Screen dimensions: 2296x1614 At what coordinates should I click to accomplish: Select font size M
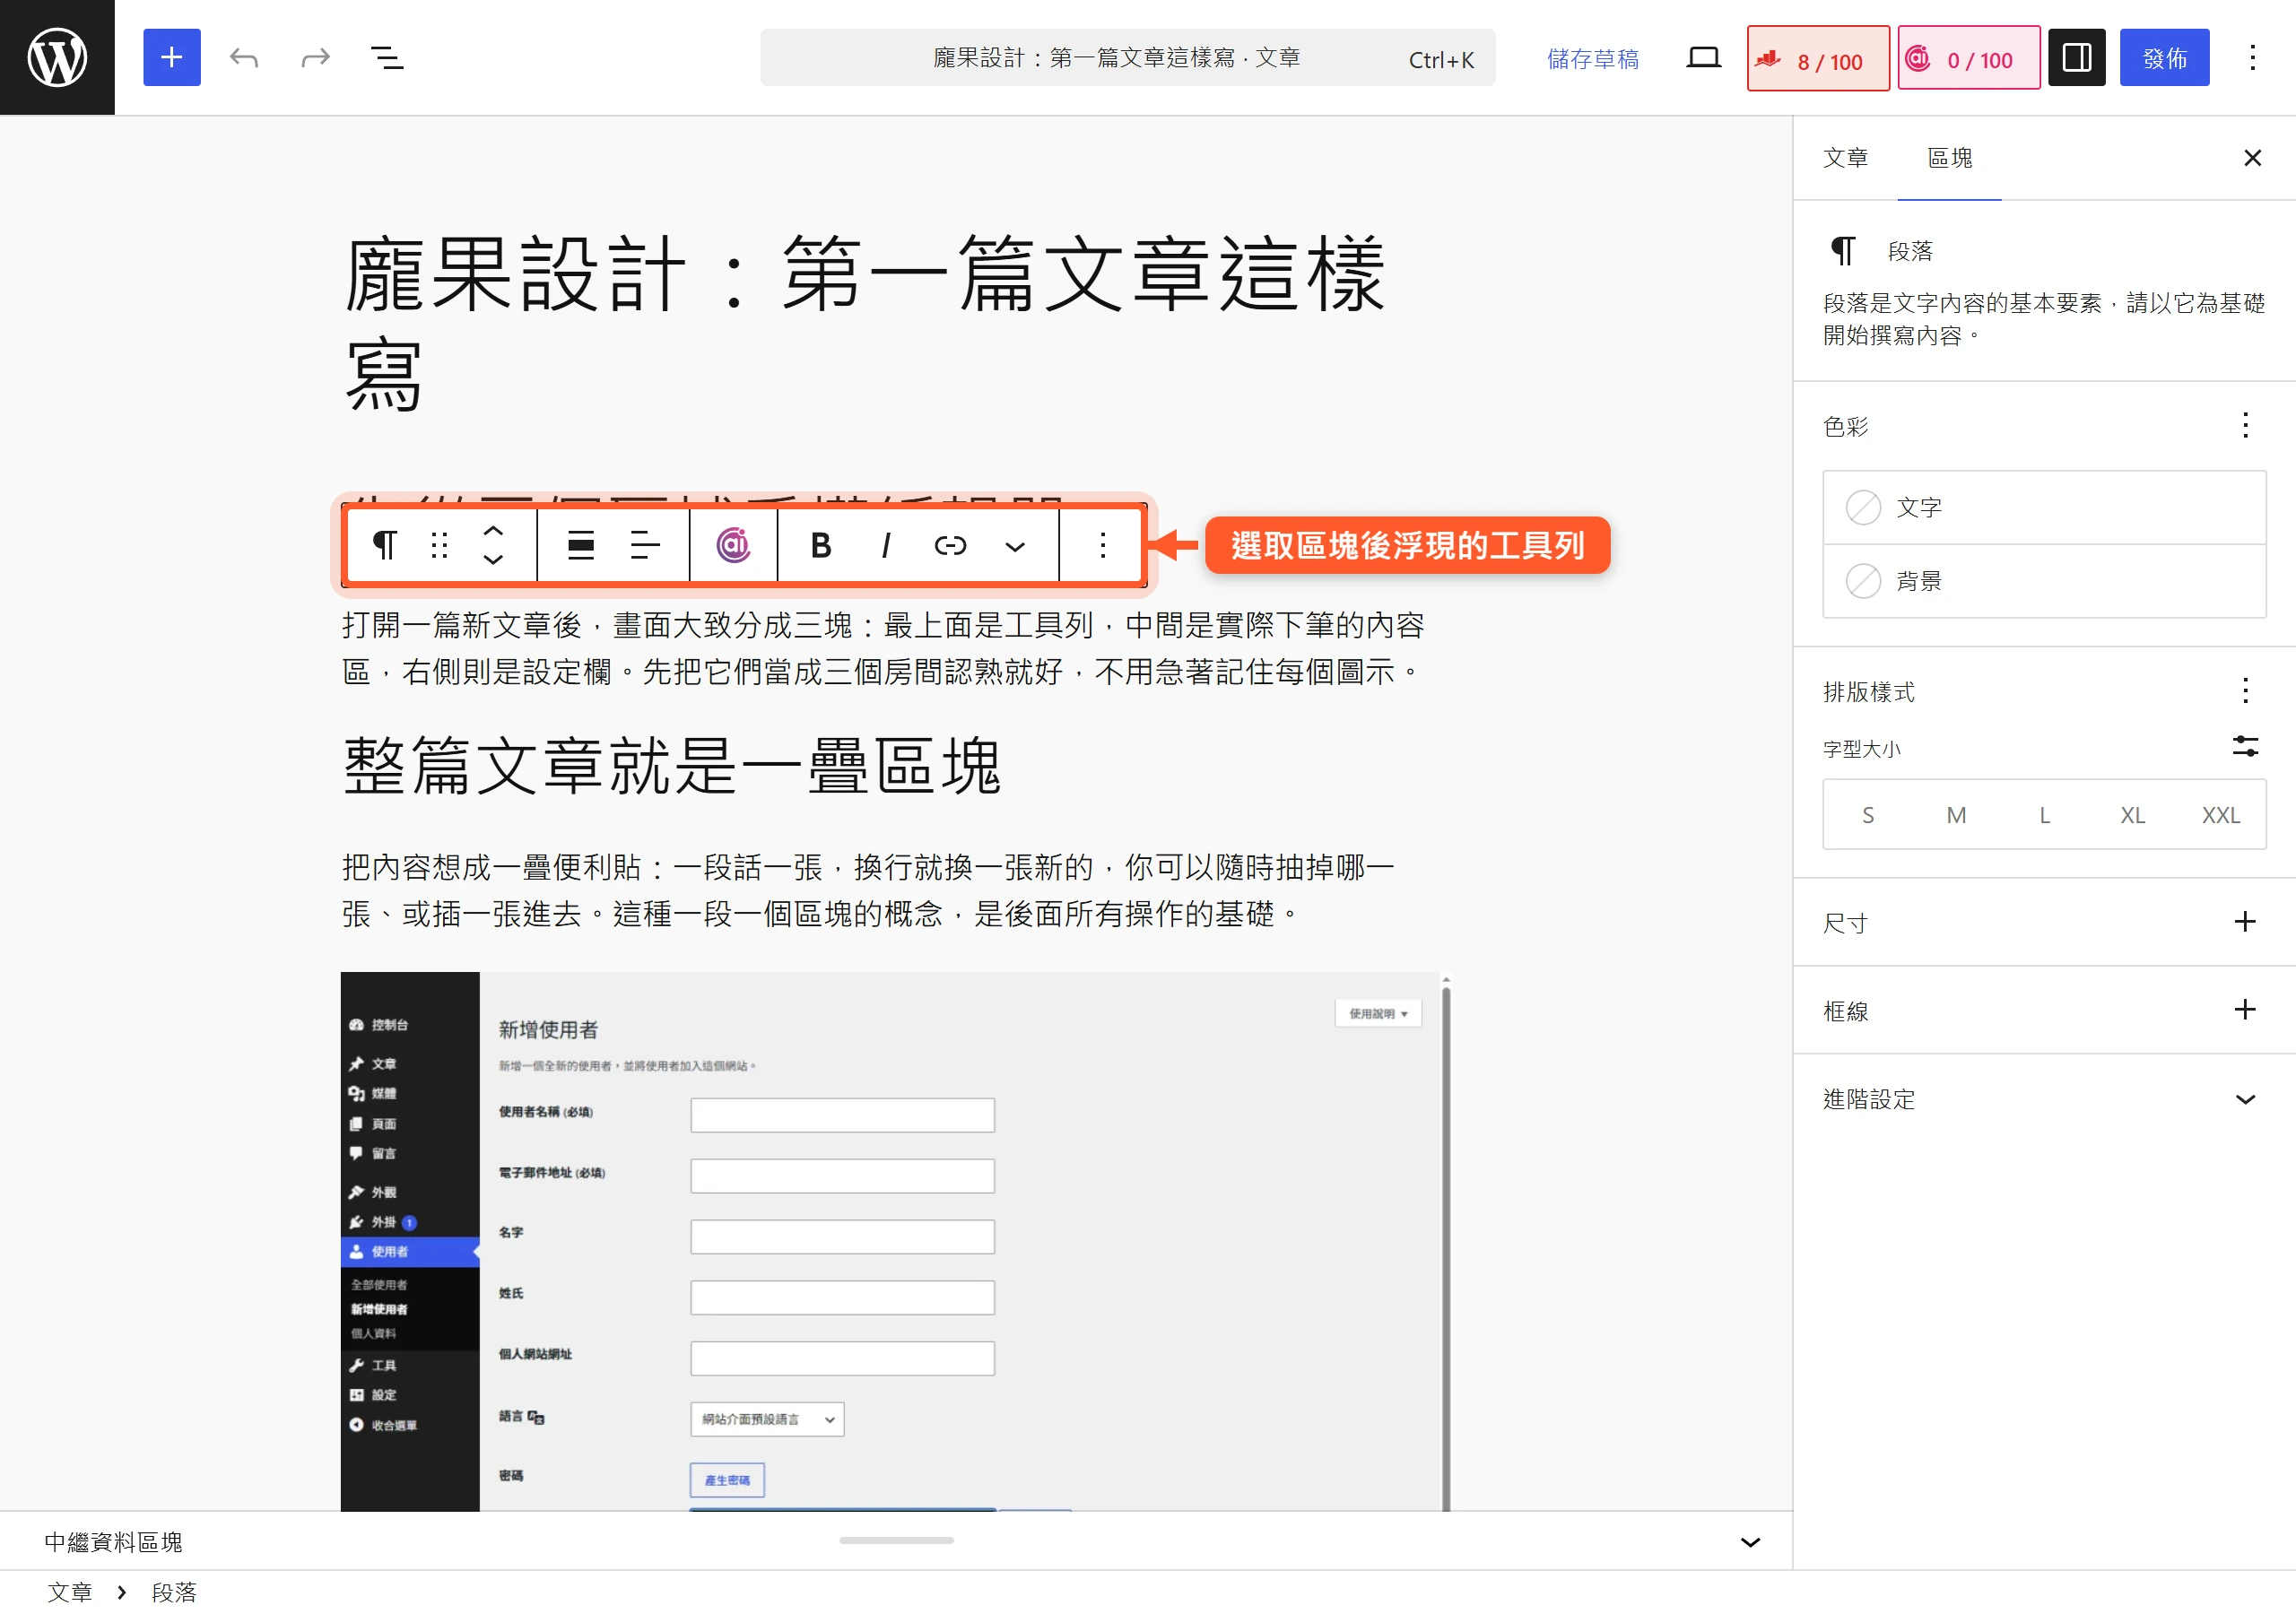point(1956,815)
